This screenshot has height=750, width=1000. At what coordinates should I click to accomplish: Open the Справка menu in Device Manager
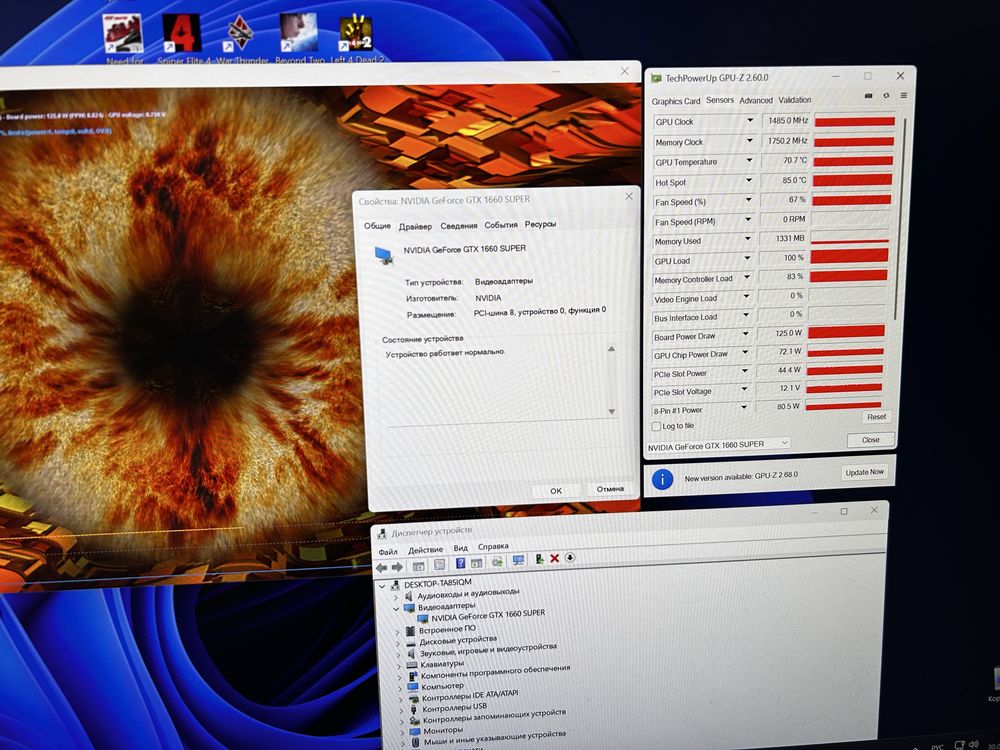pyautogui.click(x=493, y=547)
